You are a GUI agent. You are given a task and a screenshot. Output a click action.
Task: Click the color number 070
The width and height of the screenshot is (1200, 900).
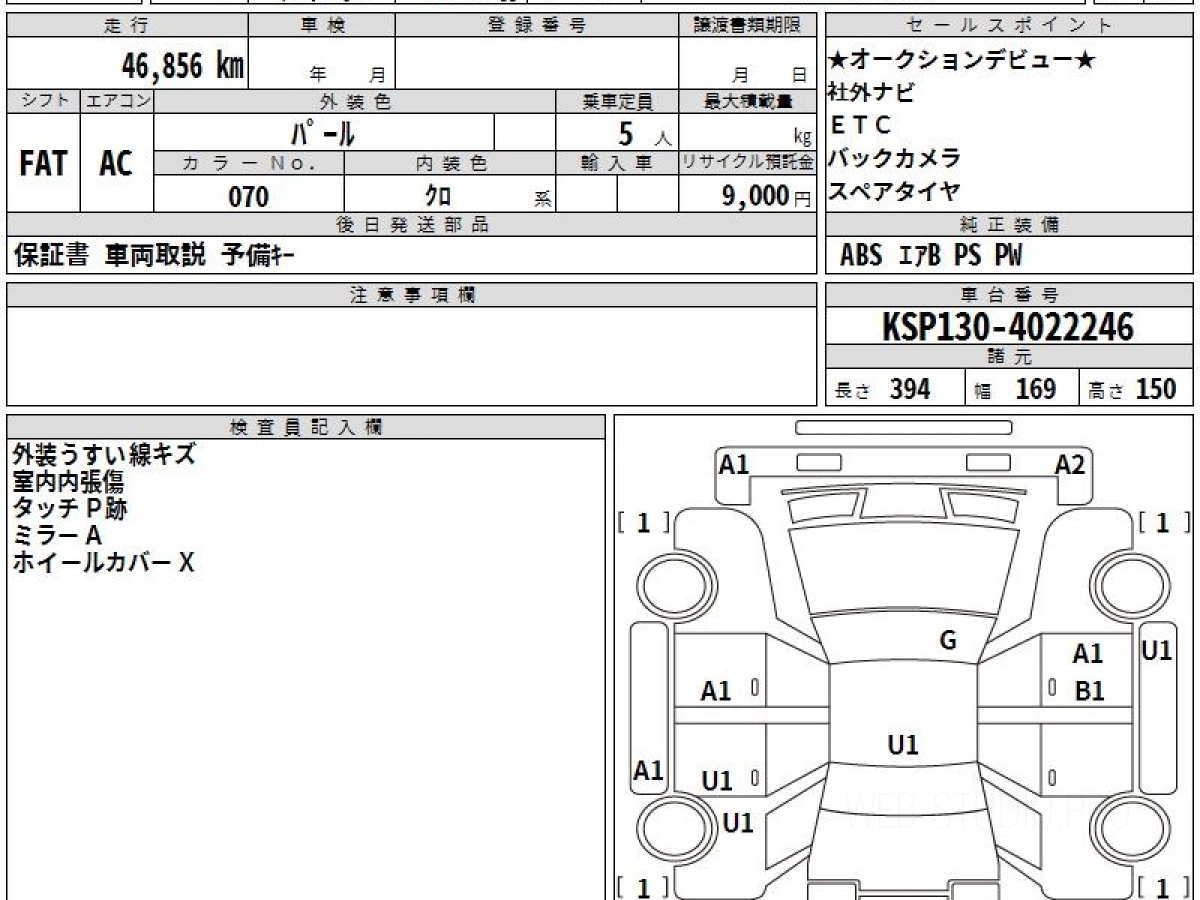point(249,197)
